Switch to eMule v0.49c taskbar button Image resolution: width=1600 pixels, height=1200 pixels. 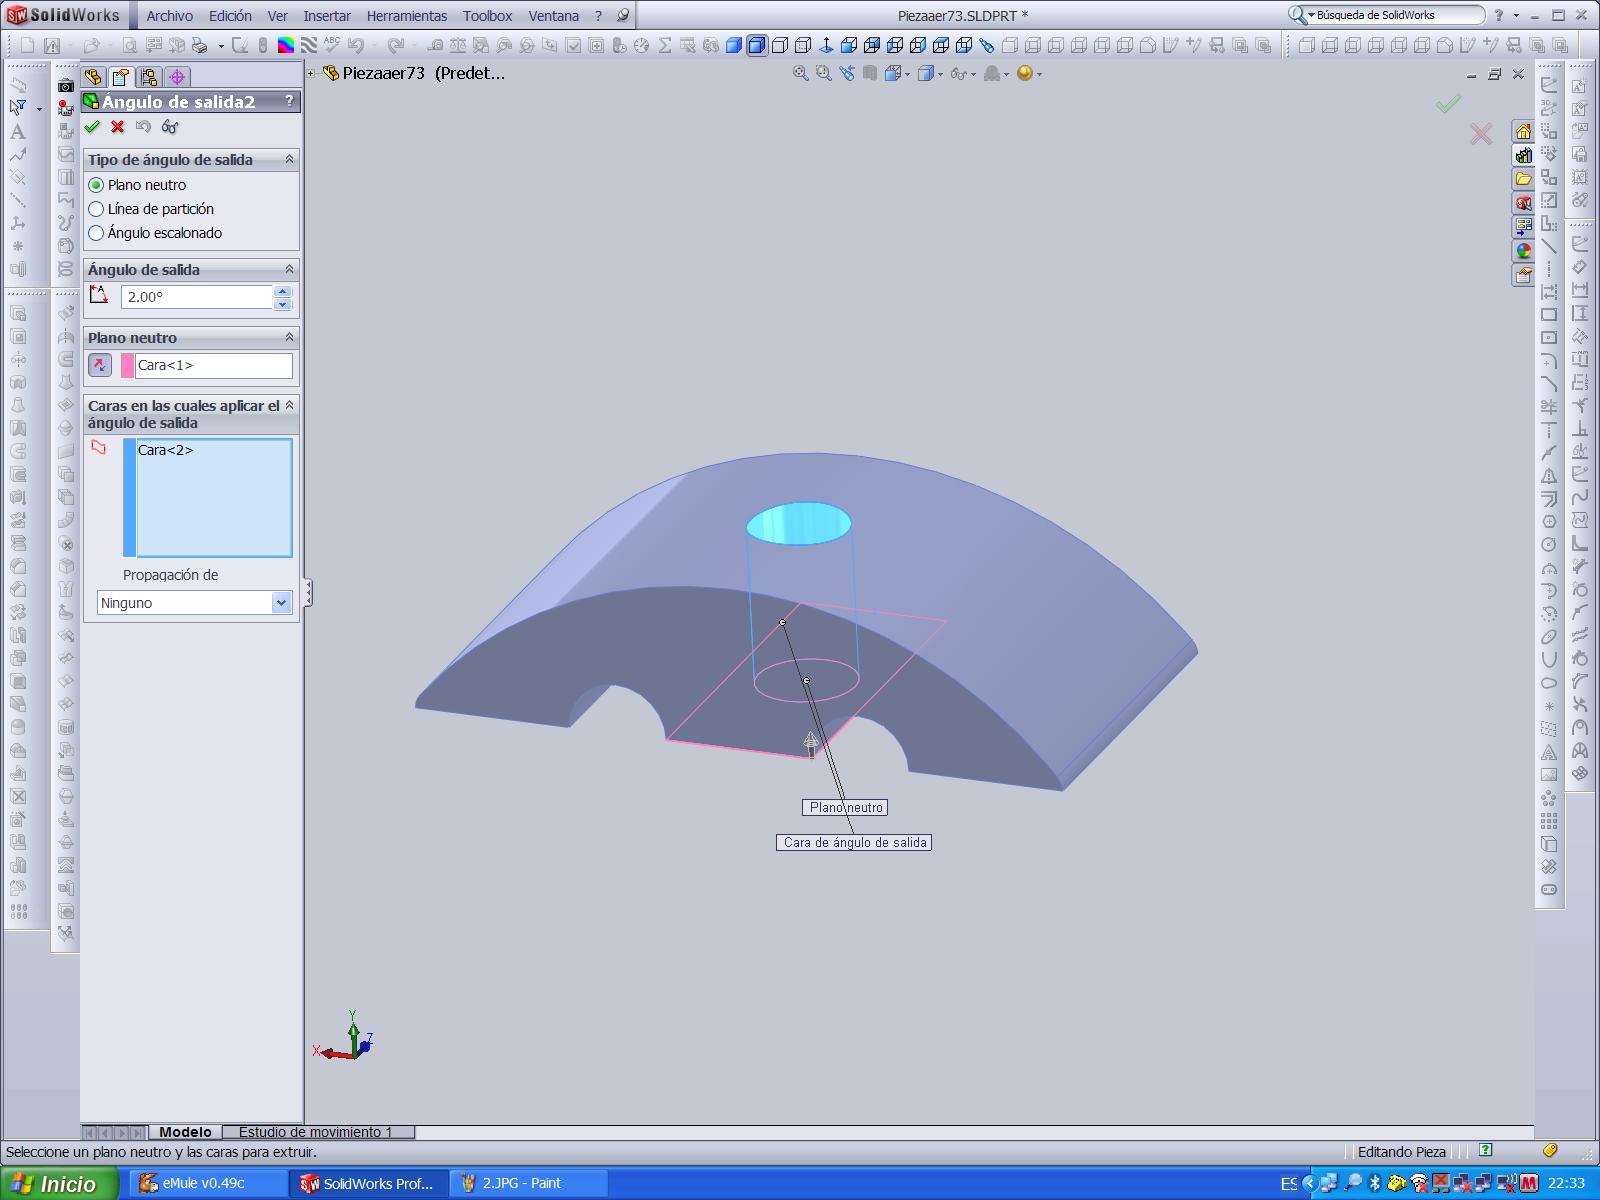point(208,1183)
